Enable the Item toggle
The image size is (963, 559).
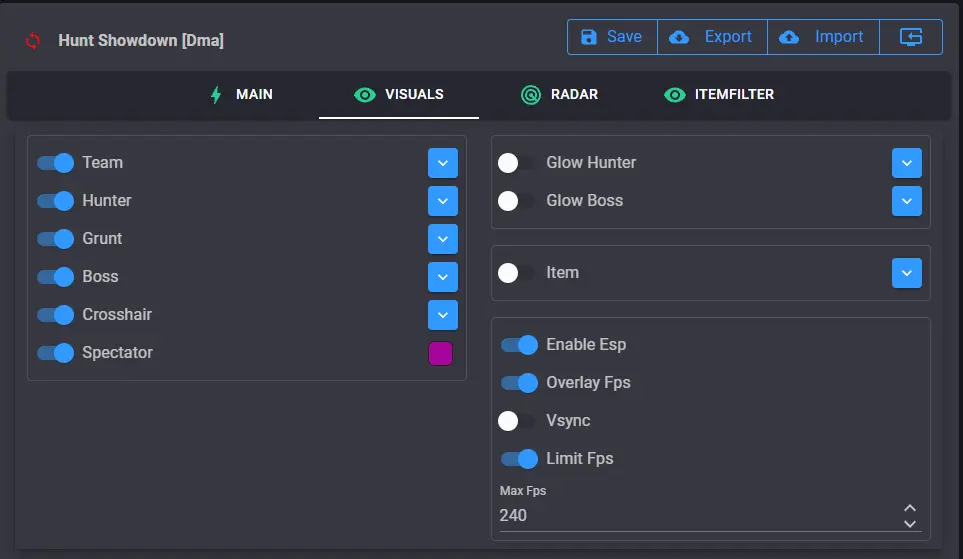(x=517, y=273)
